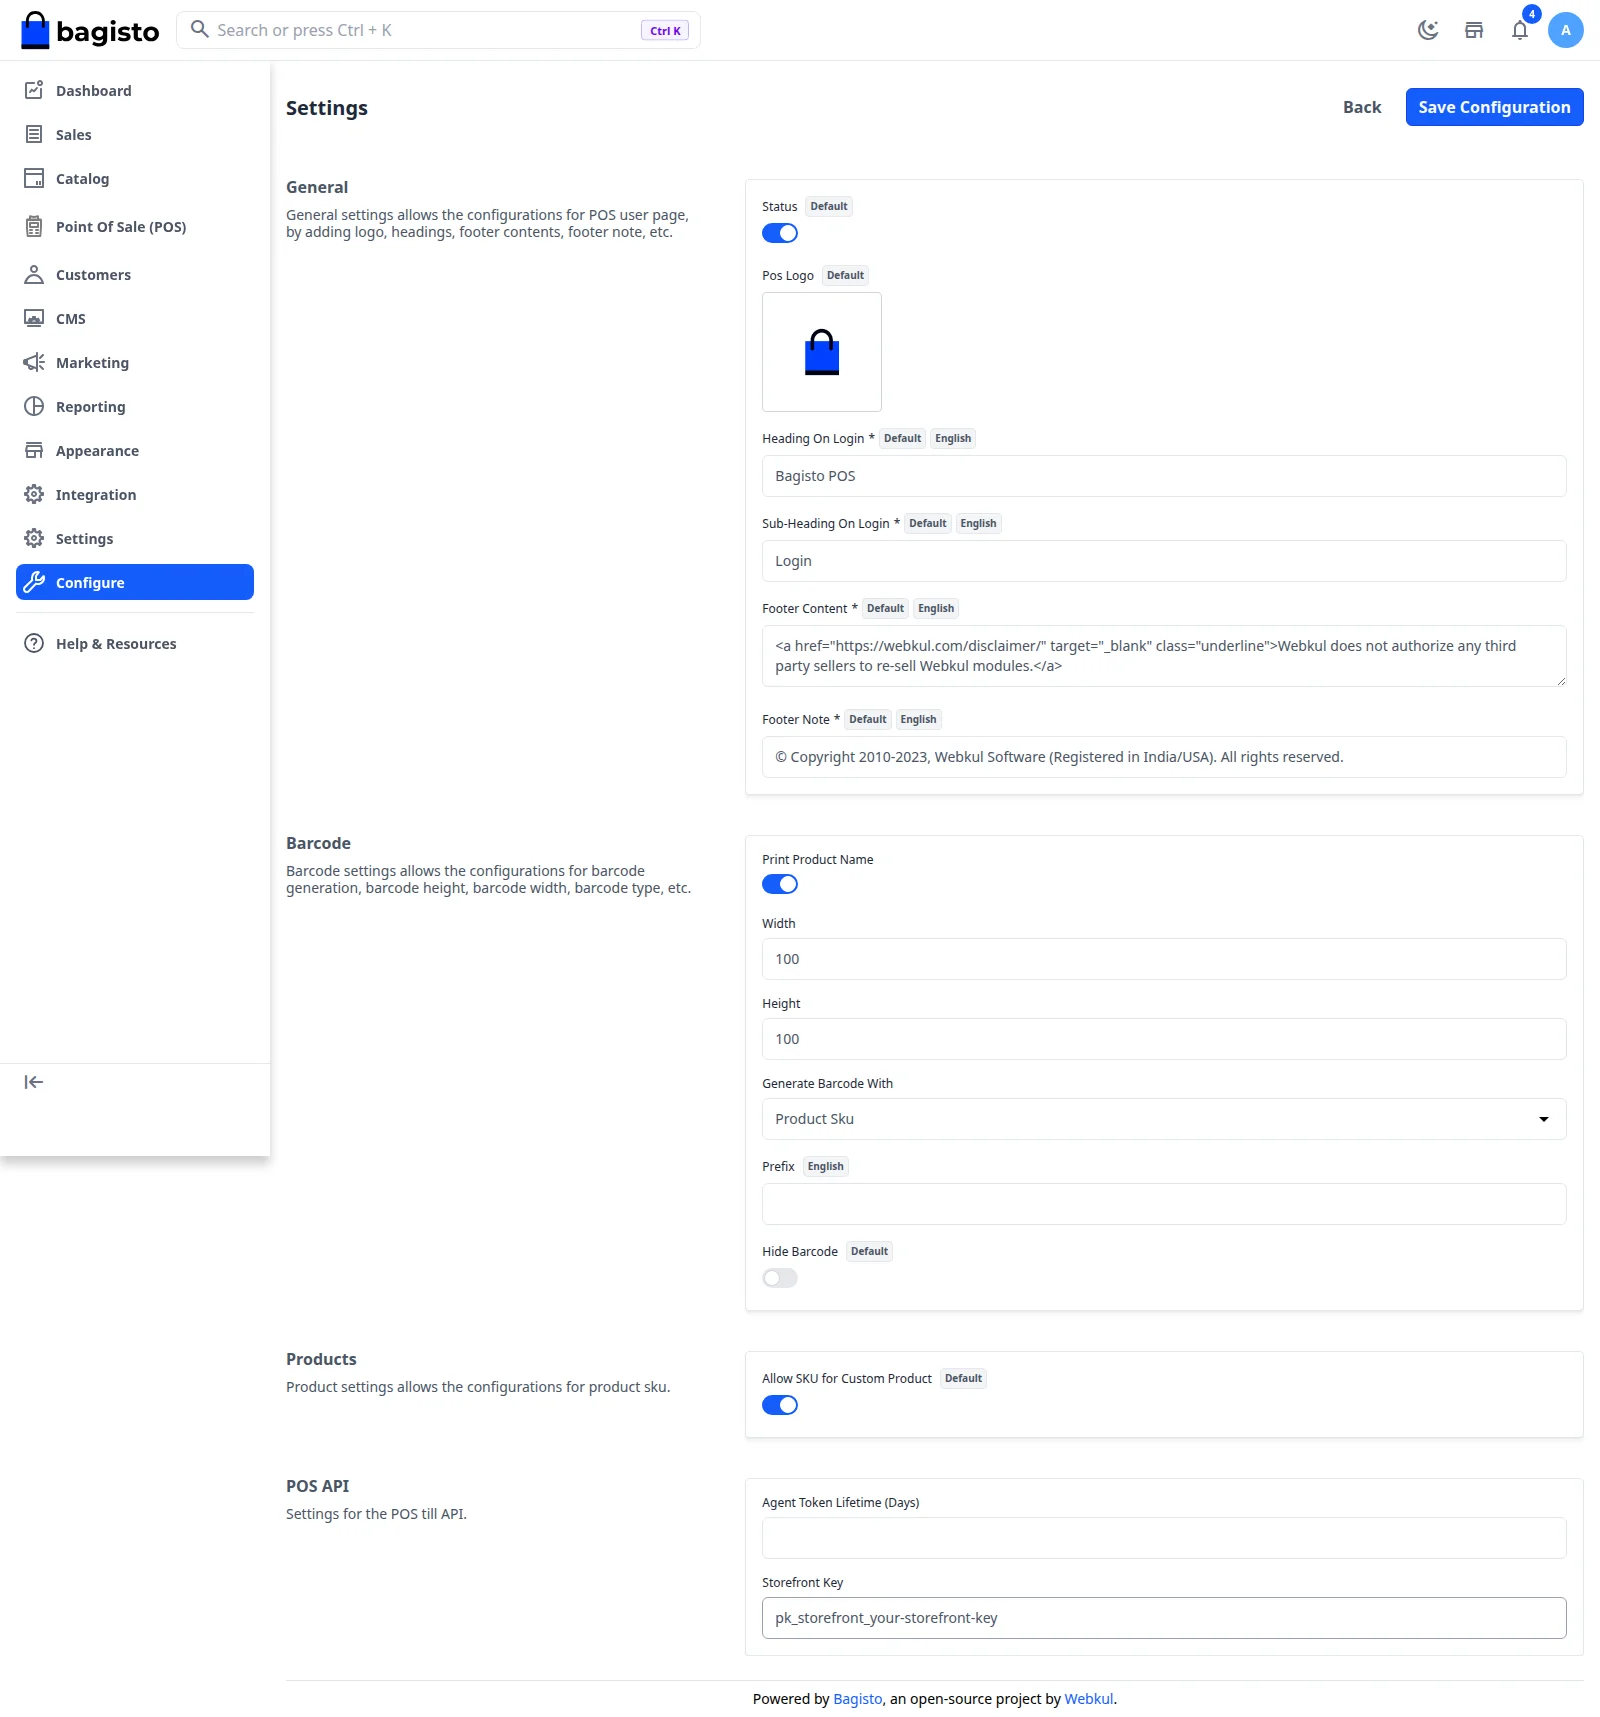Select the Configure menu item

(135, 582)
